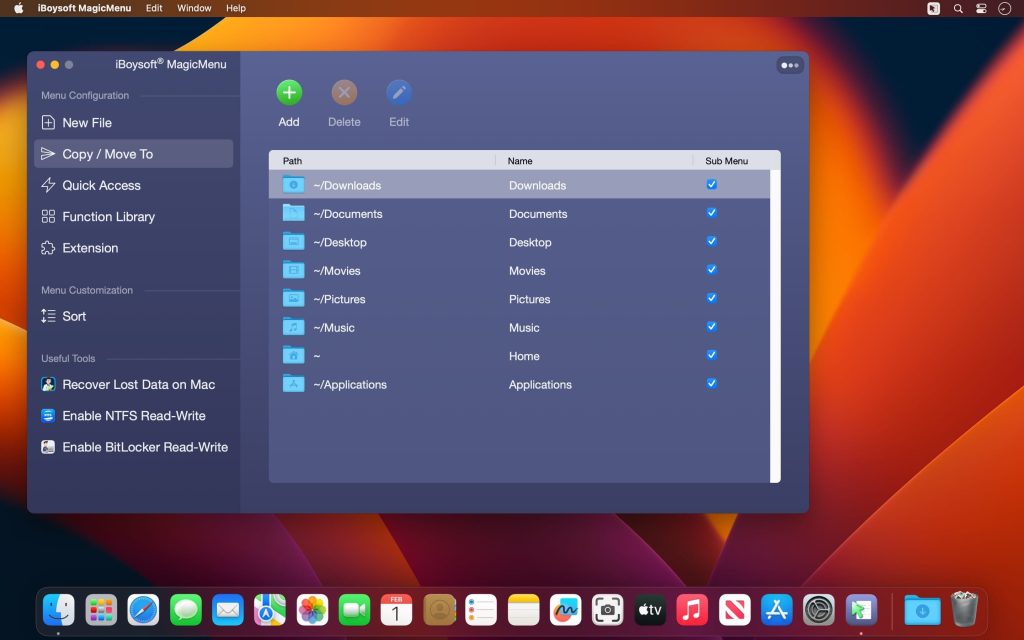This screenshot has width=1024, height=640.
Task: Click the Add button
Action: point(288,92)
